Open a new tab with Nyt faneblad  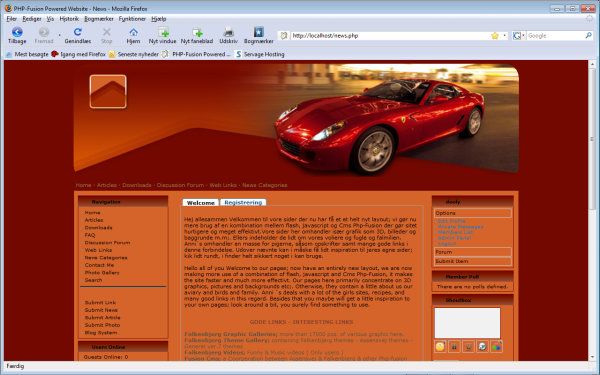tap(197, 35)
